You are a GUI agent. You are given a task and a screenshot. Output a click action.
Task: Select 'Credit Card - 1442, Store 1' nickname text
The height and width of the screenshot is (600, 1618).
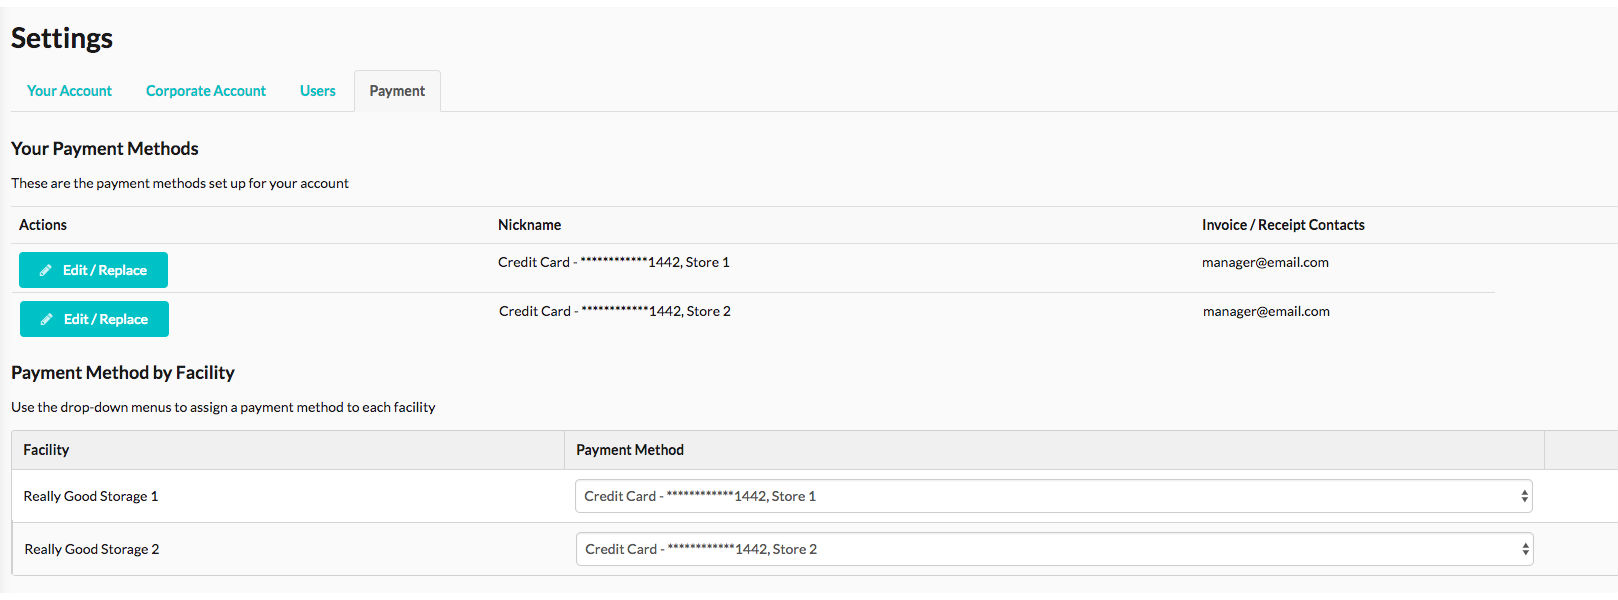(614, 262)
